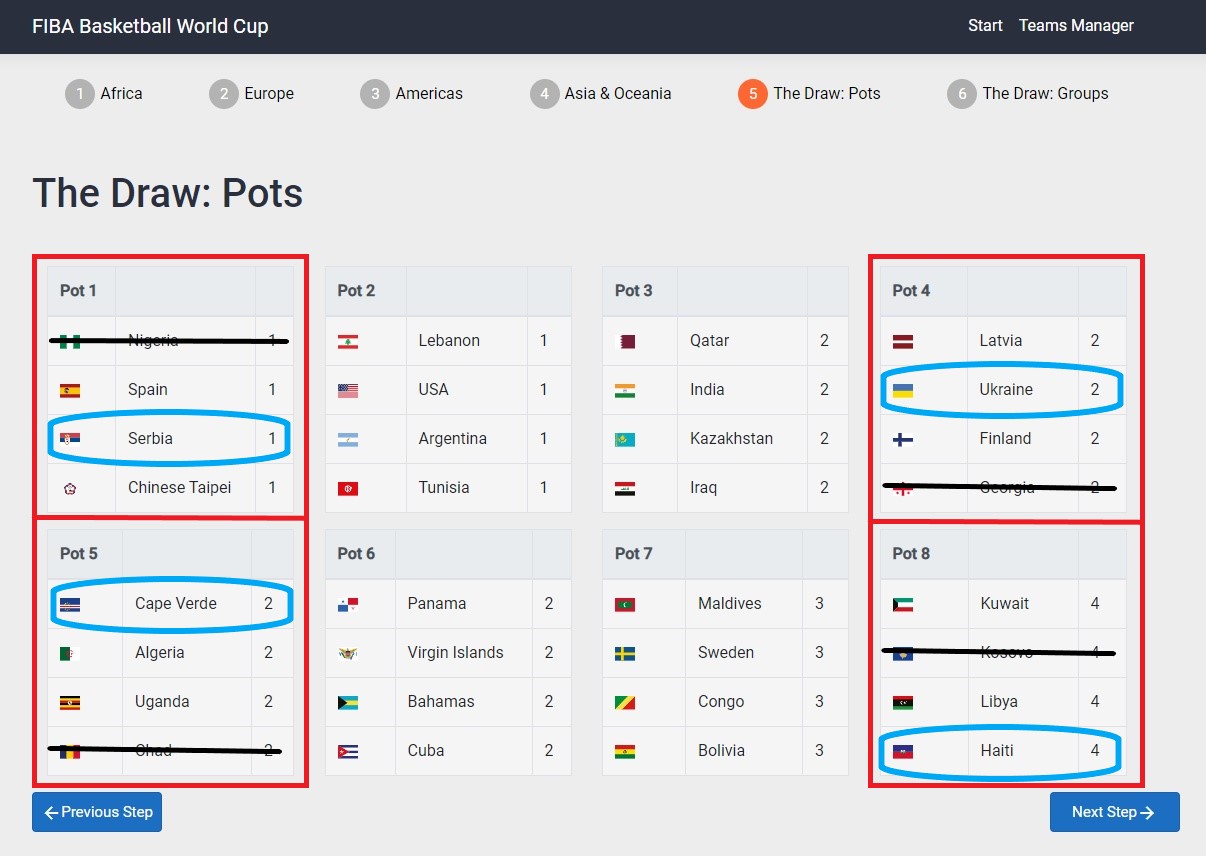This screenshot has width=1206, height=856.
Task: Go to step 3 Americas
Action: [x=412, y=94]
